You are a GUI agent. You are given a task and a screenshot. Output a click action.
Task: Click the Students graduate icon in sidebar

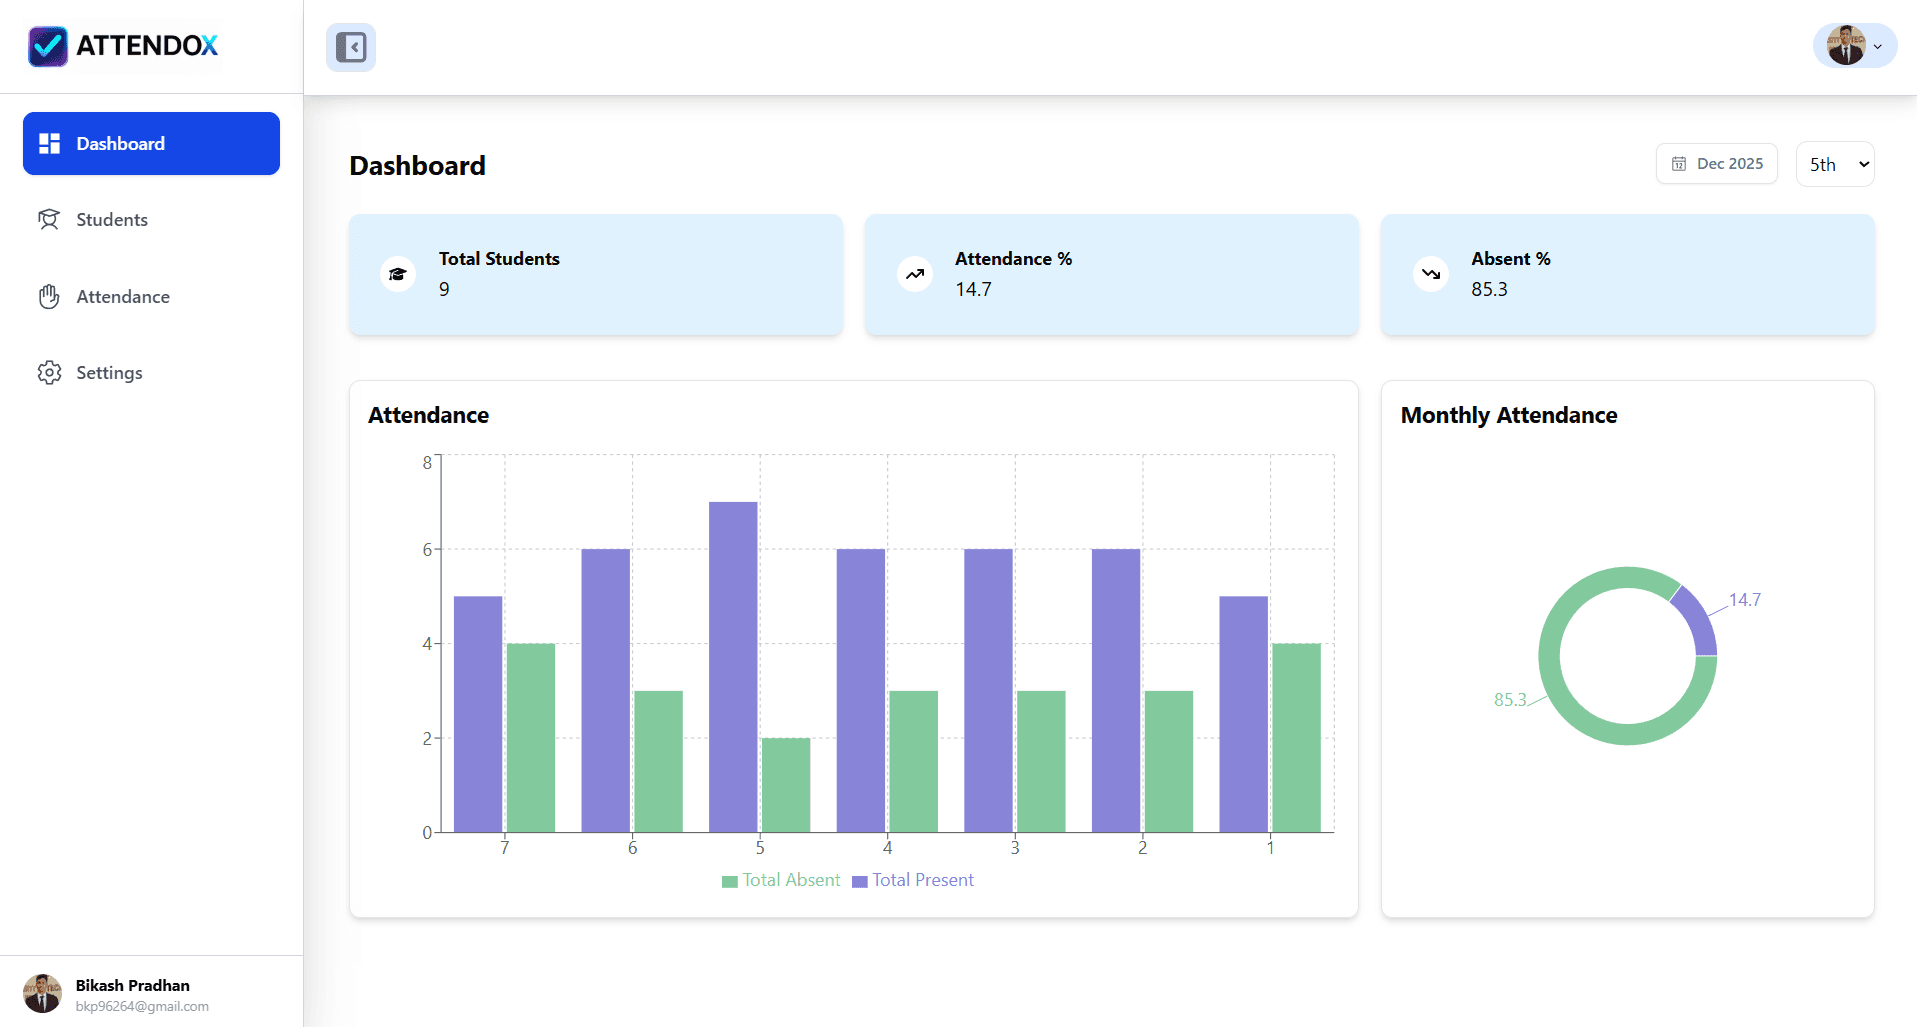(49, 220)
